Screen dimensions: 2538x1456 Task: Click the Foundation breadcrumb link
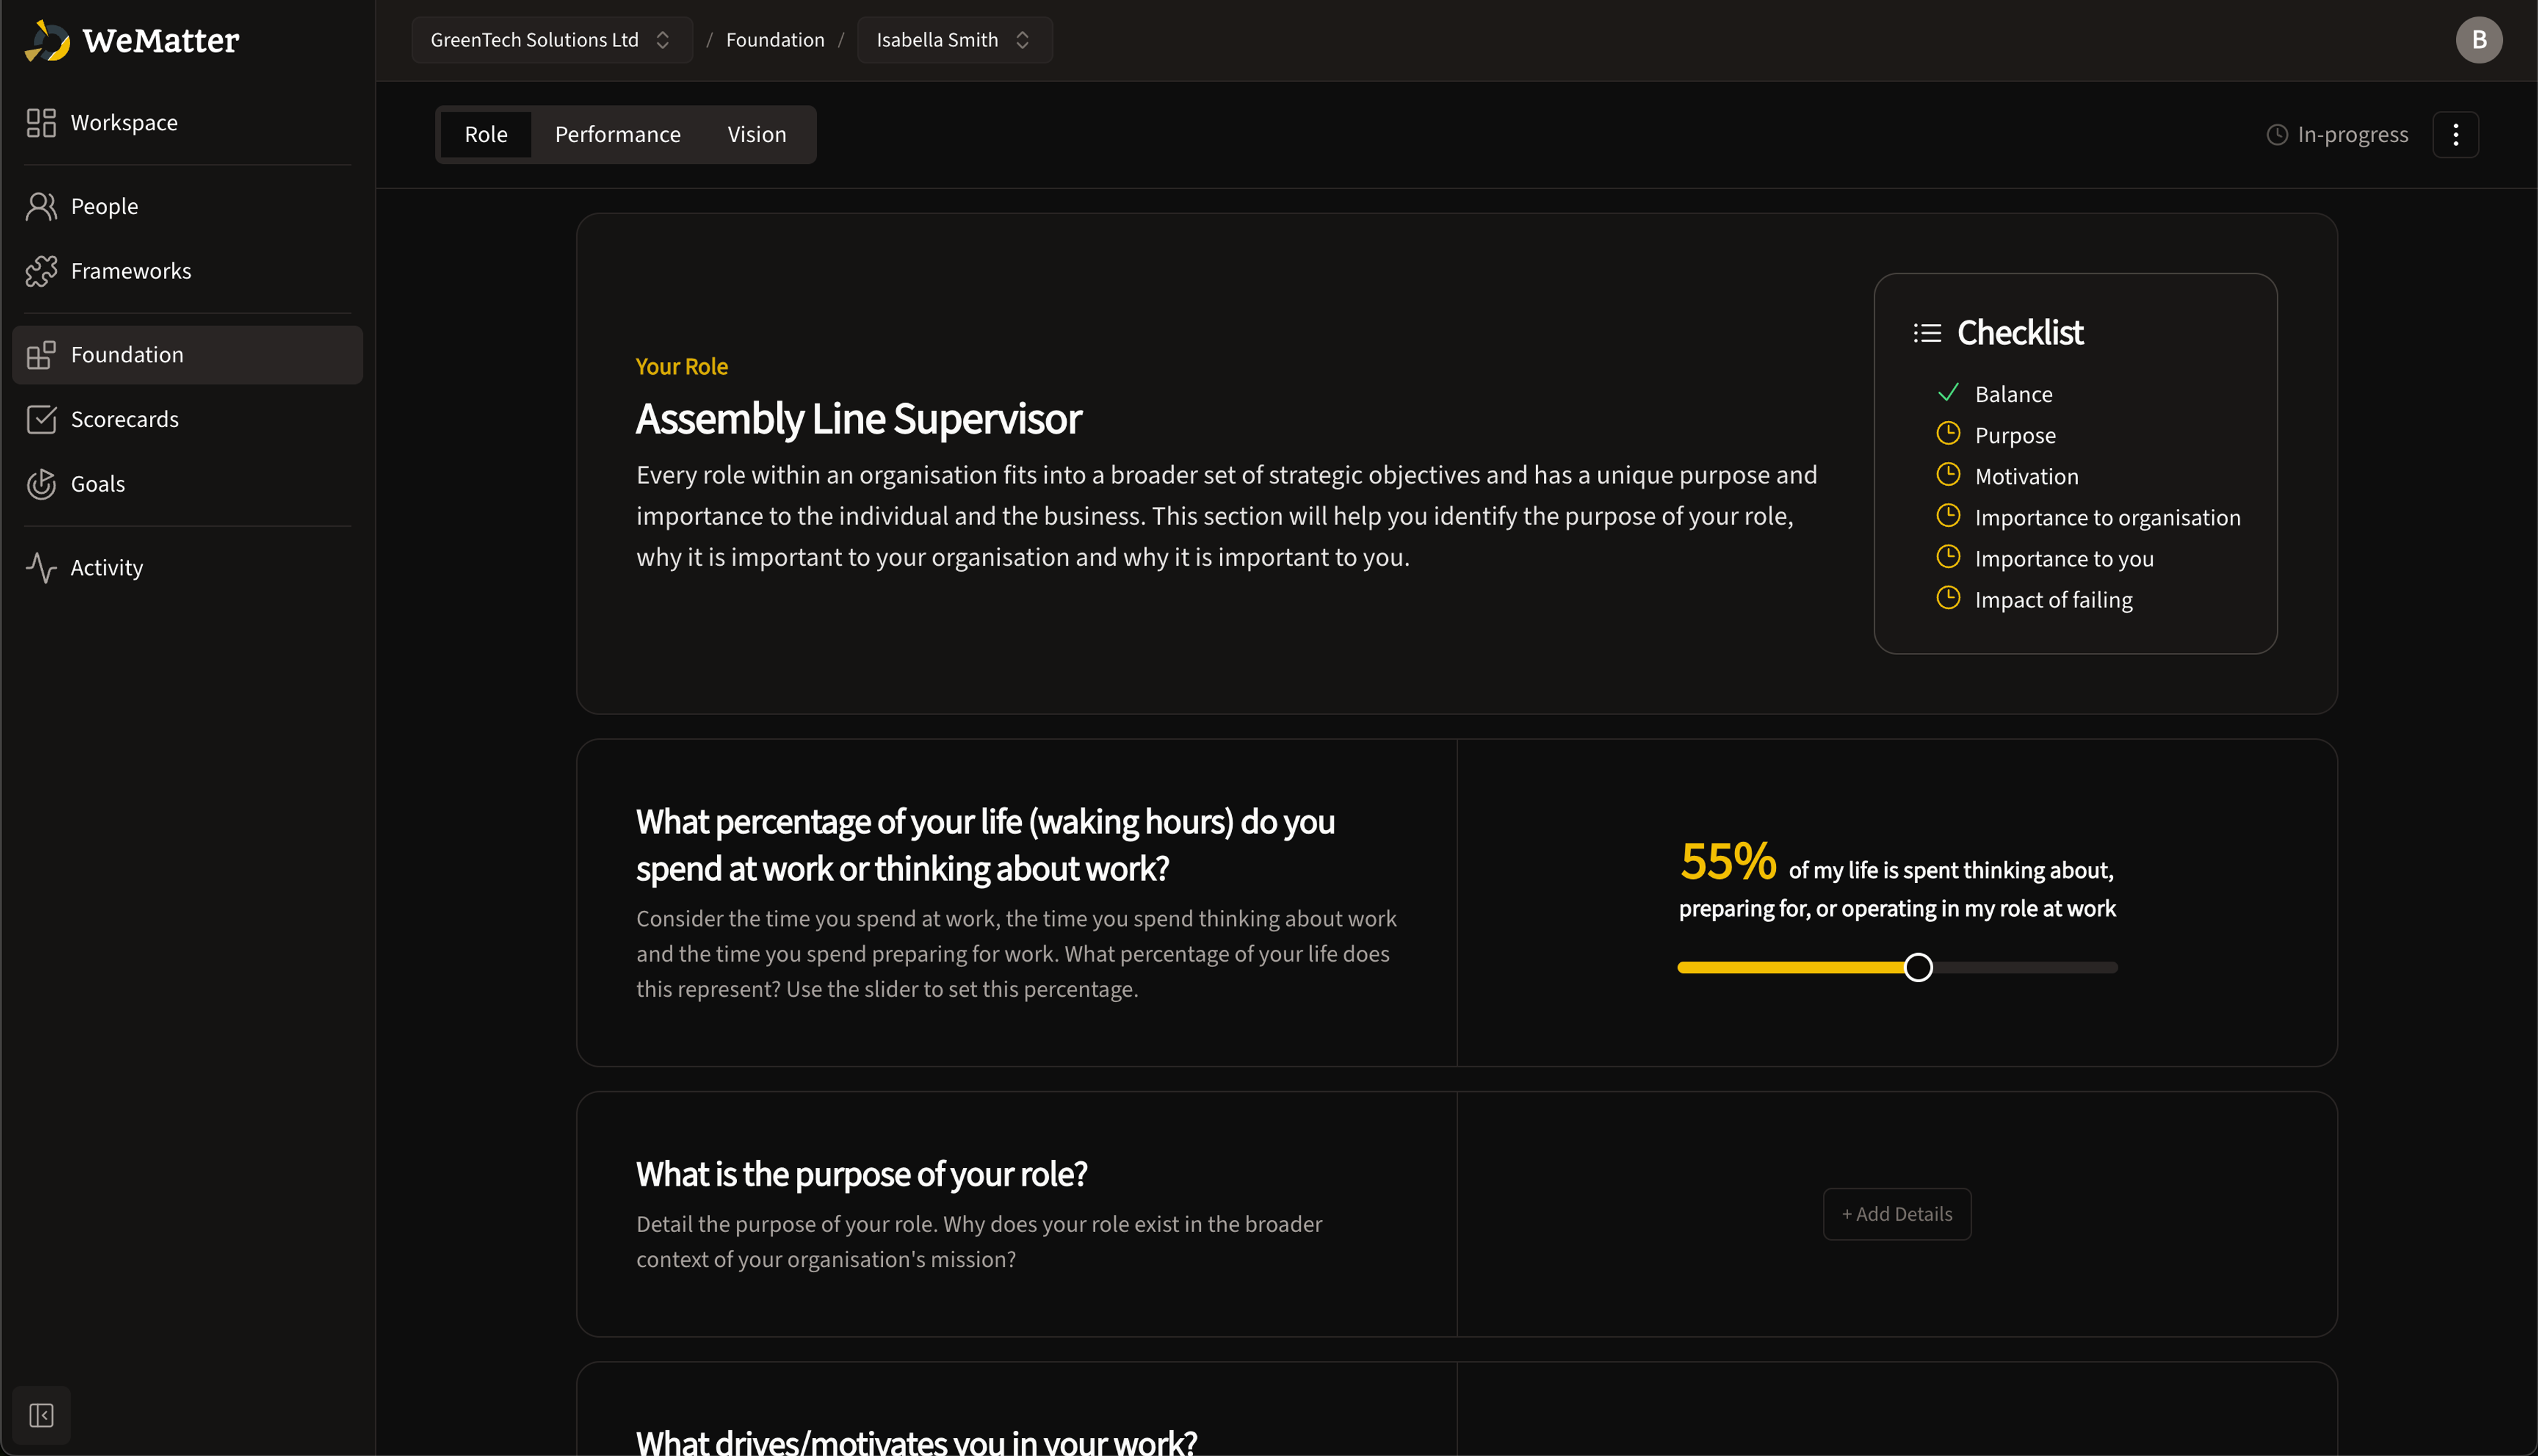(x=775, y=40)
